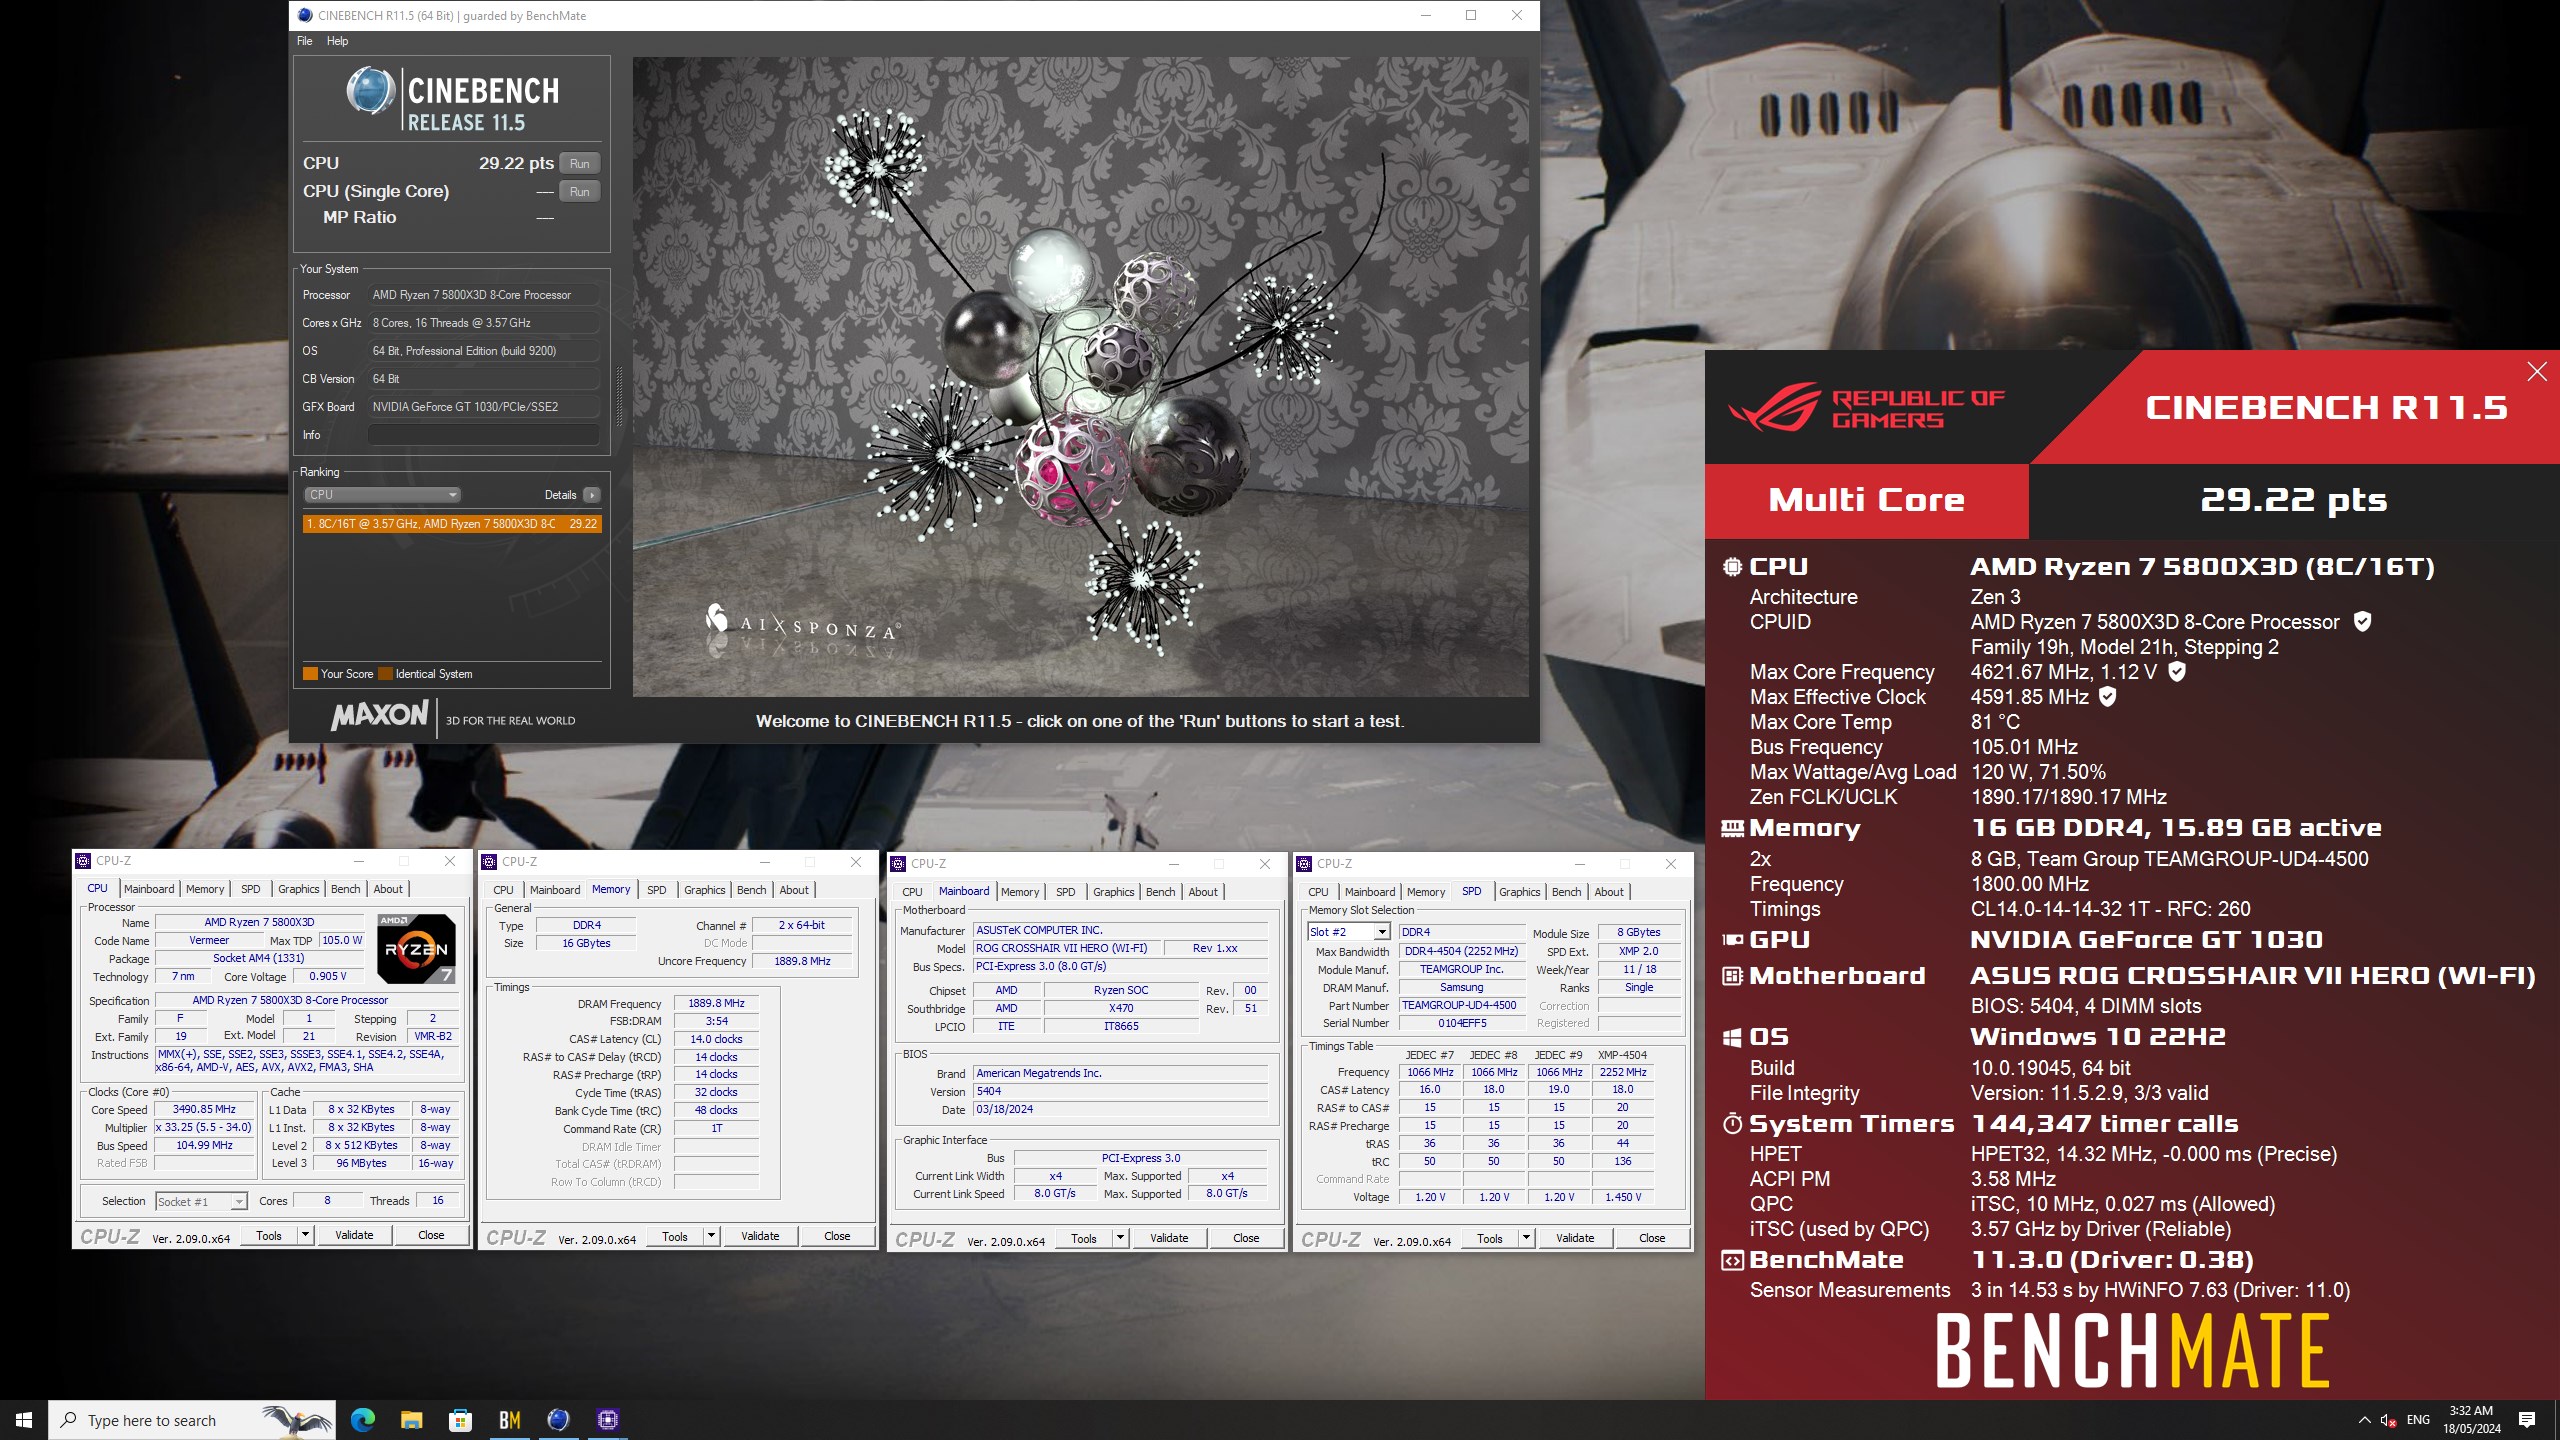Click the CPU chip icon in BenchMate panel
Viewport: 2560px width, 1440px height.
click(x=1732, y=567)
